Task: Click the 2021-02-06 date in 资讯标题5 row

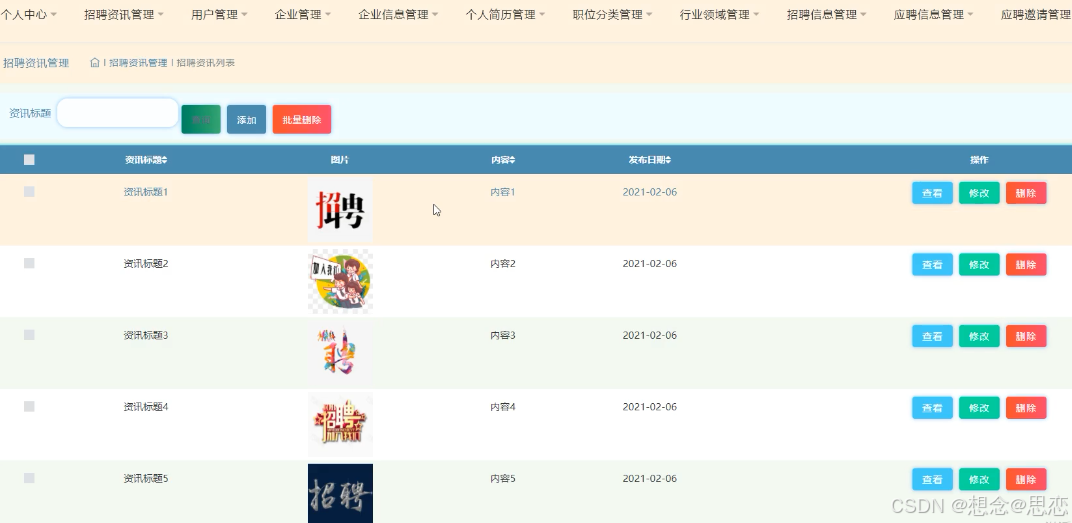Action: click(x=649, y=479)
